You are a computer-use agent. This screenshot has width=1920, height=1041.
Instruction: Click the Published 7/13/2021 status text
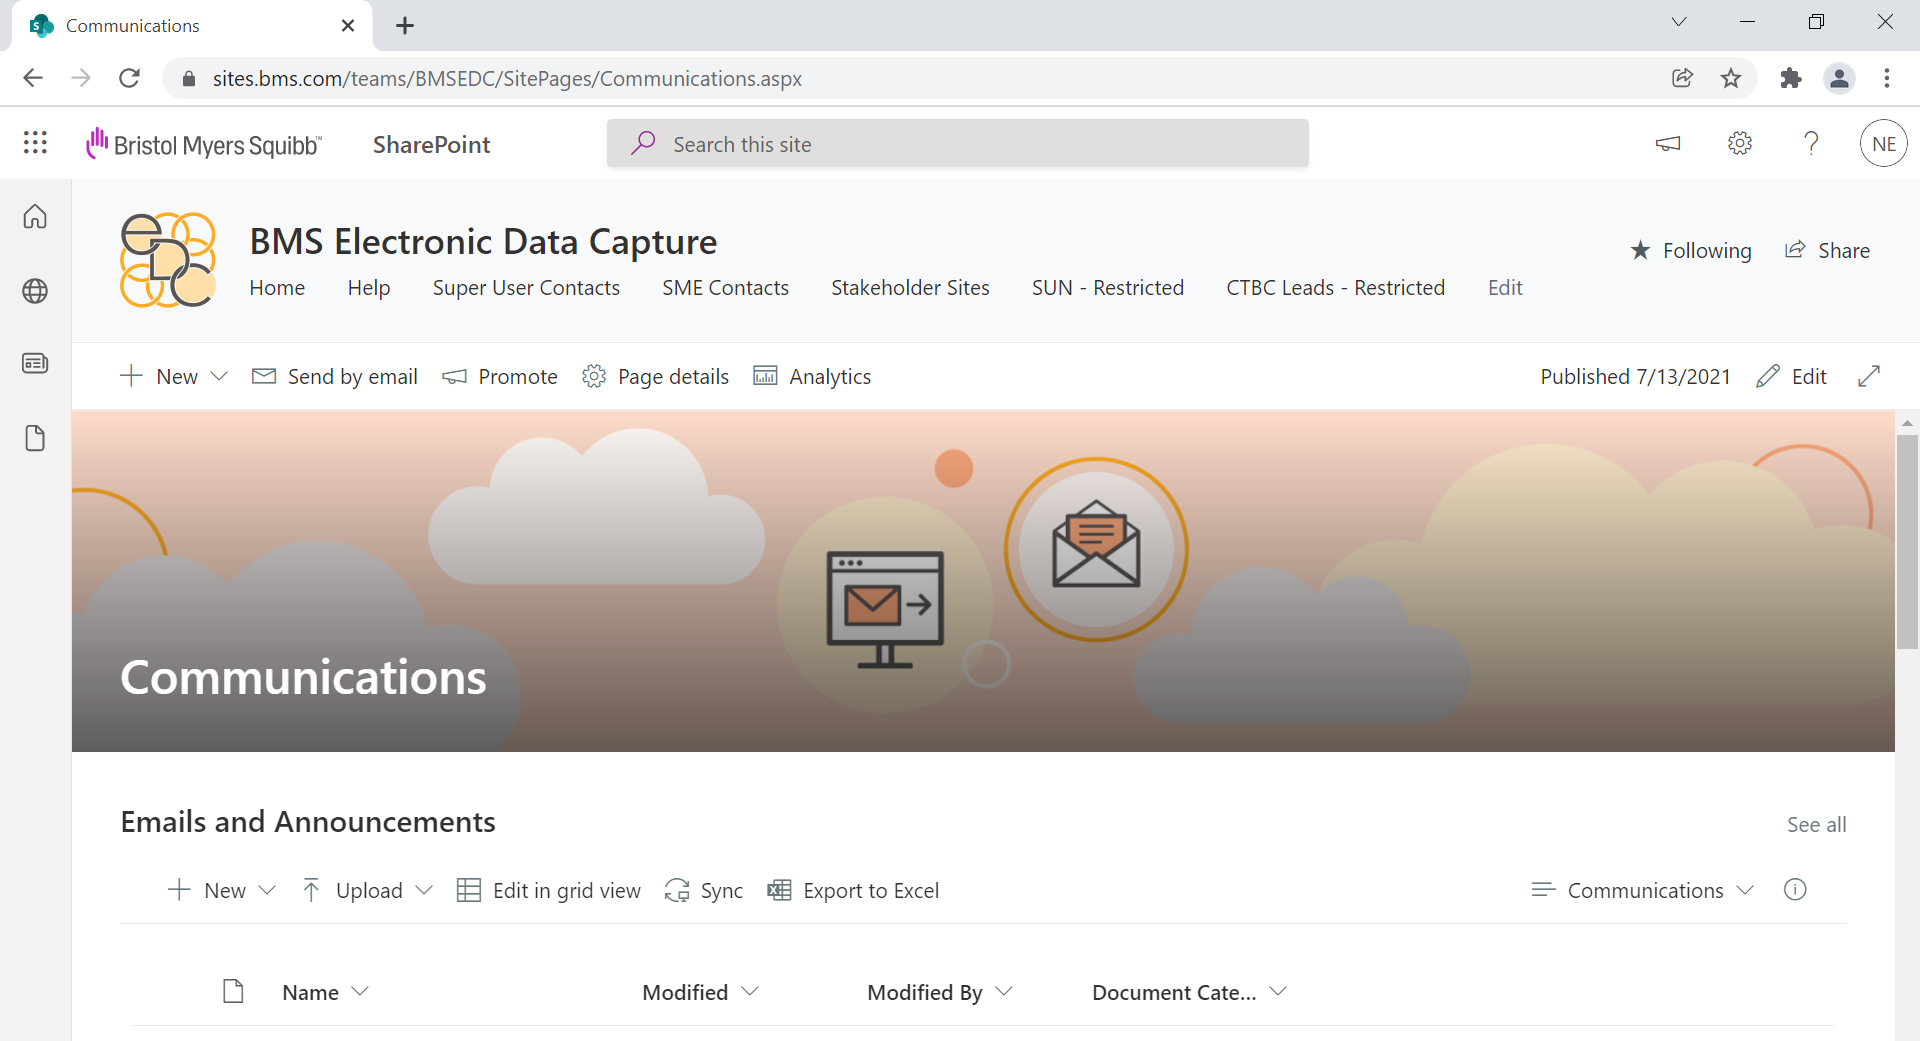click(1635, 376)
